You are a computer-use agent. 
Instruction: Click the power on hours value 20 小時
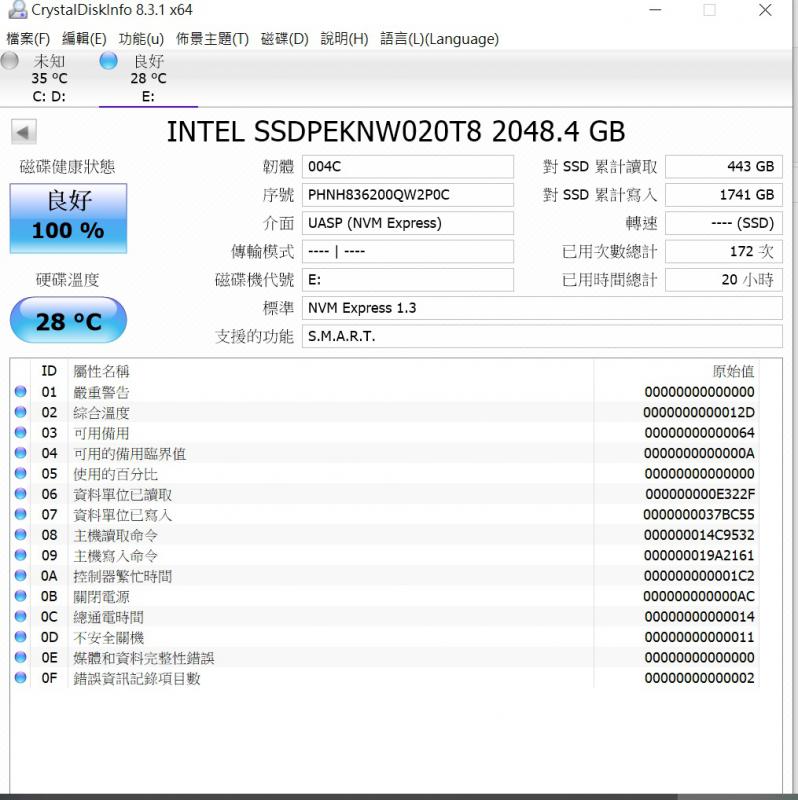click(x=724, y=280)
